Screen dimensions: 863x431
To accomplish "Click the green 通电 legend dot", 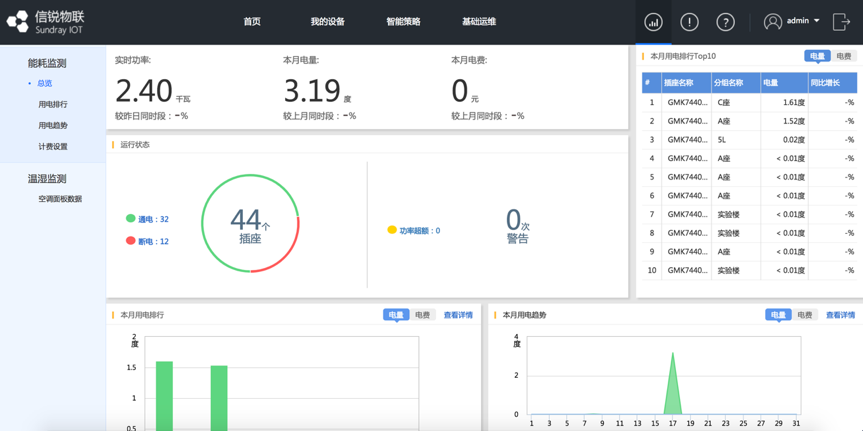I will coord(130,219).
